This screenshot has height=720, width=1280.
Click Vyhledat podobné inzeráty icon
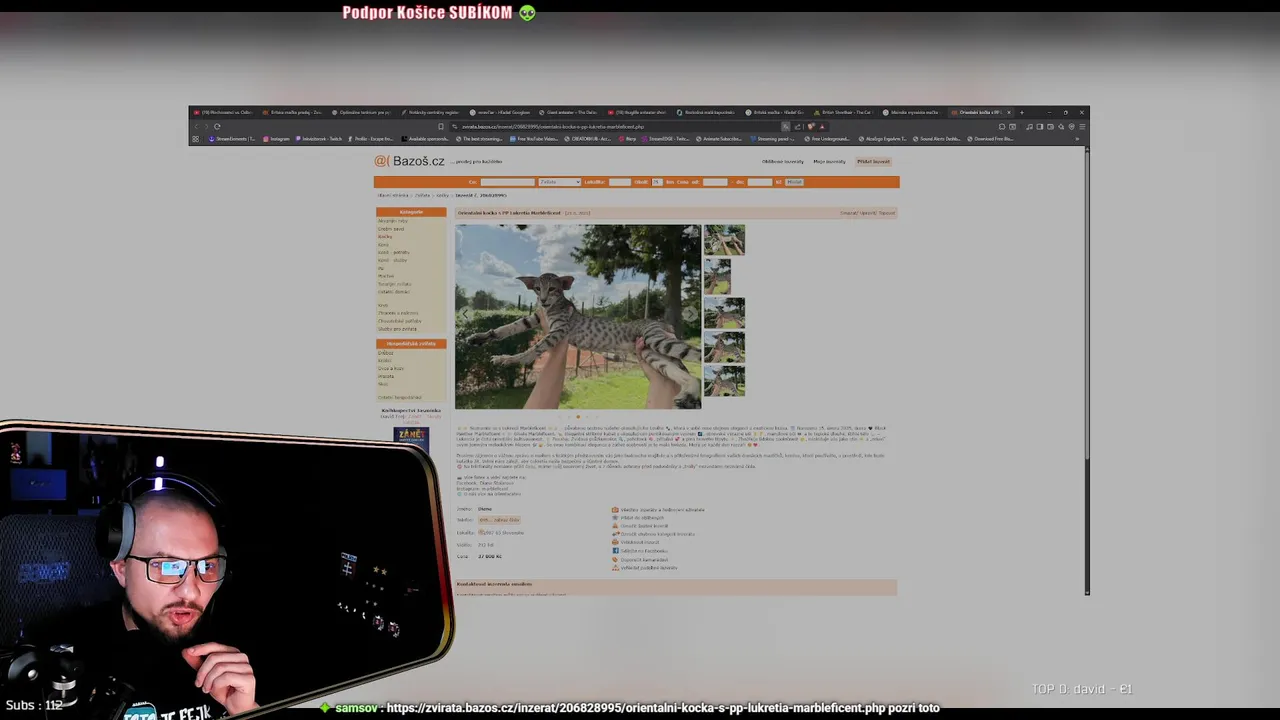point(615,568)
